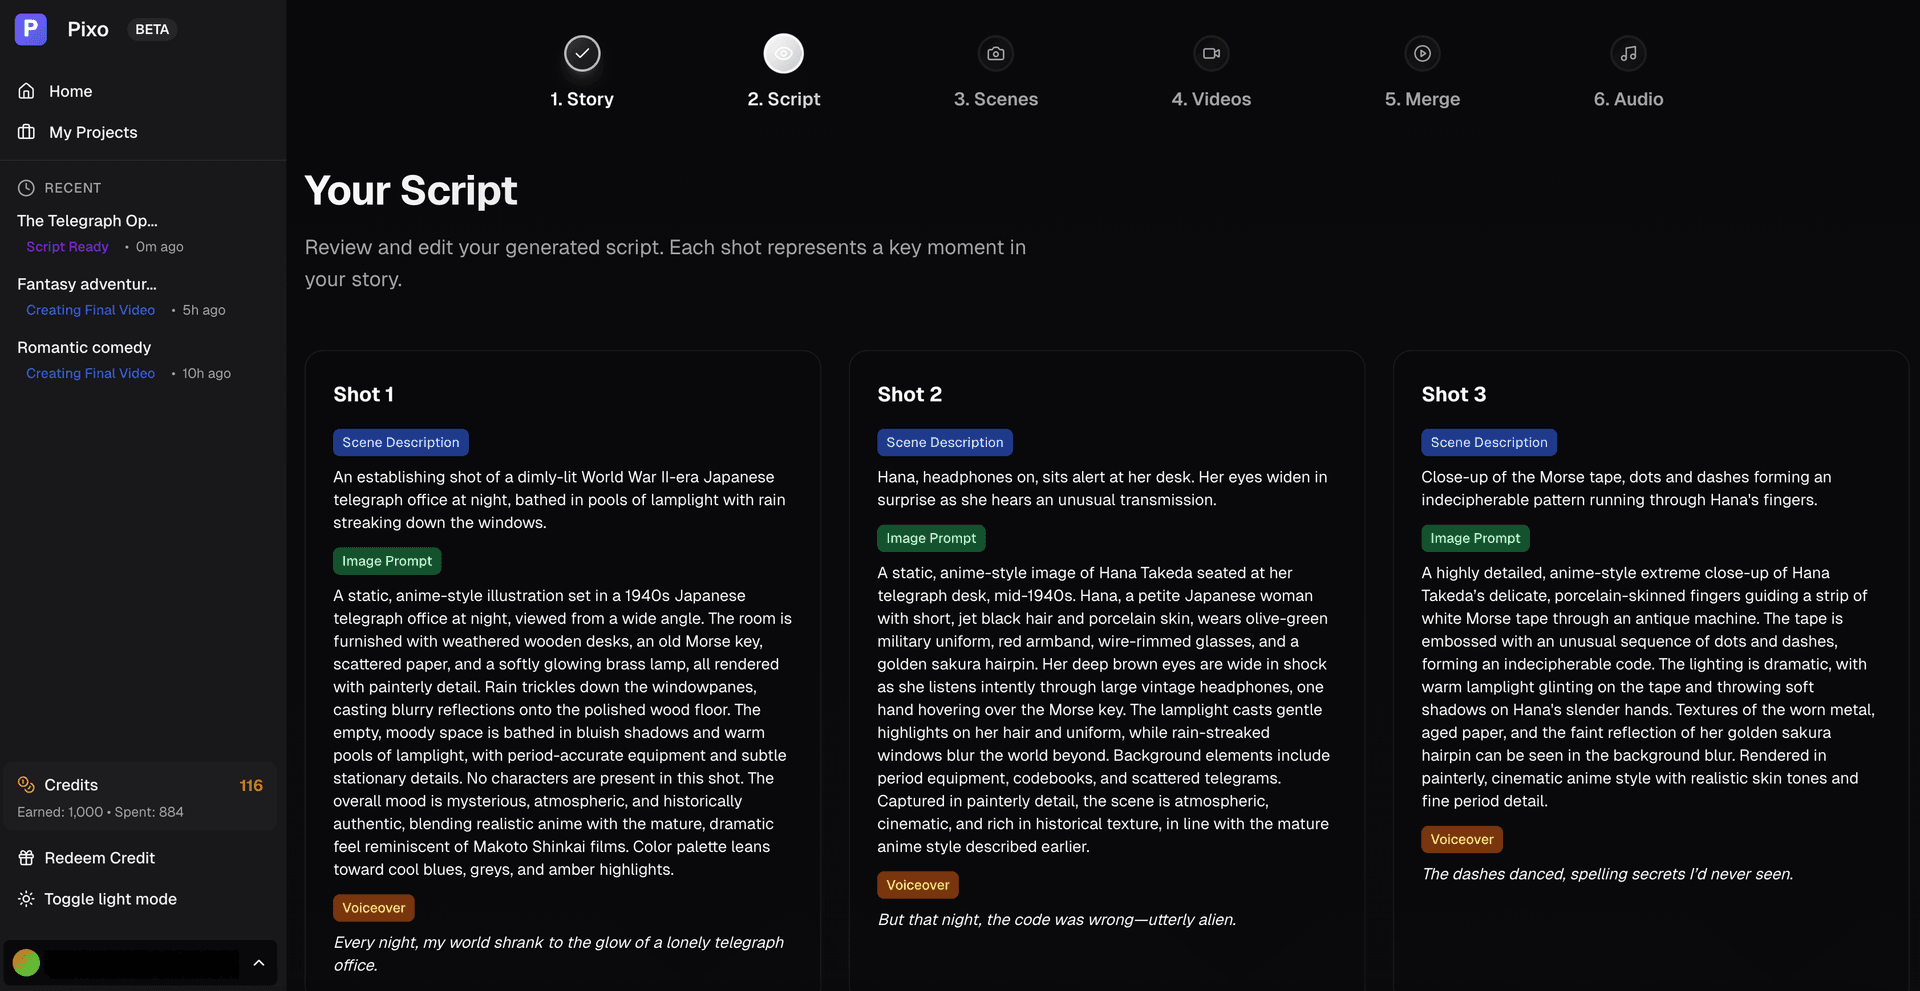Click the Shot 2 heading
The width and height of the screenshot is (1920, 991).
pos(909,394)
